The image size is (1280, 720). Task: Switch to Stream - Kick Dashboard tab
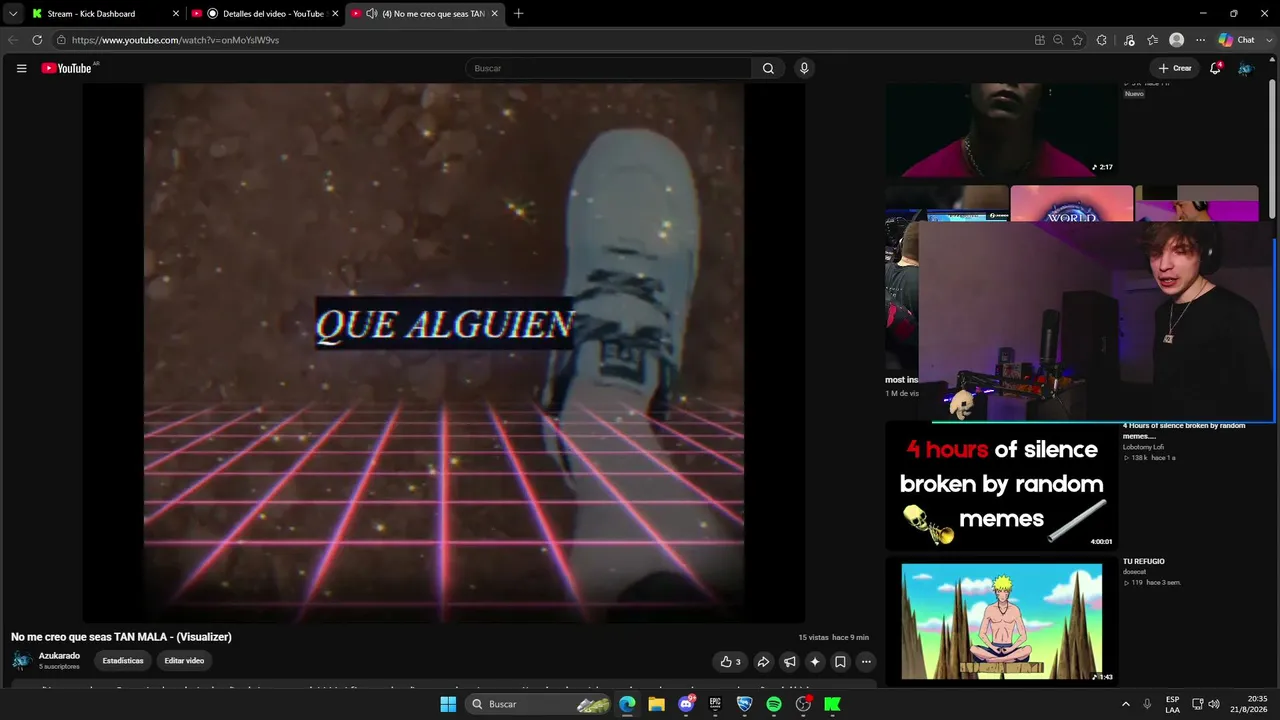(x=105, y=14)
